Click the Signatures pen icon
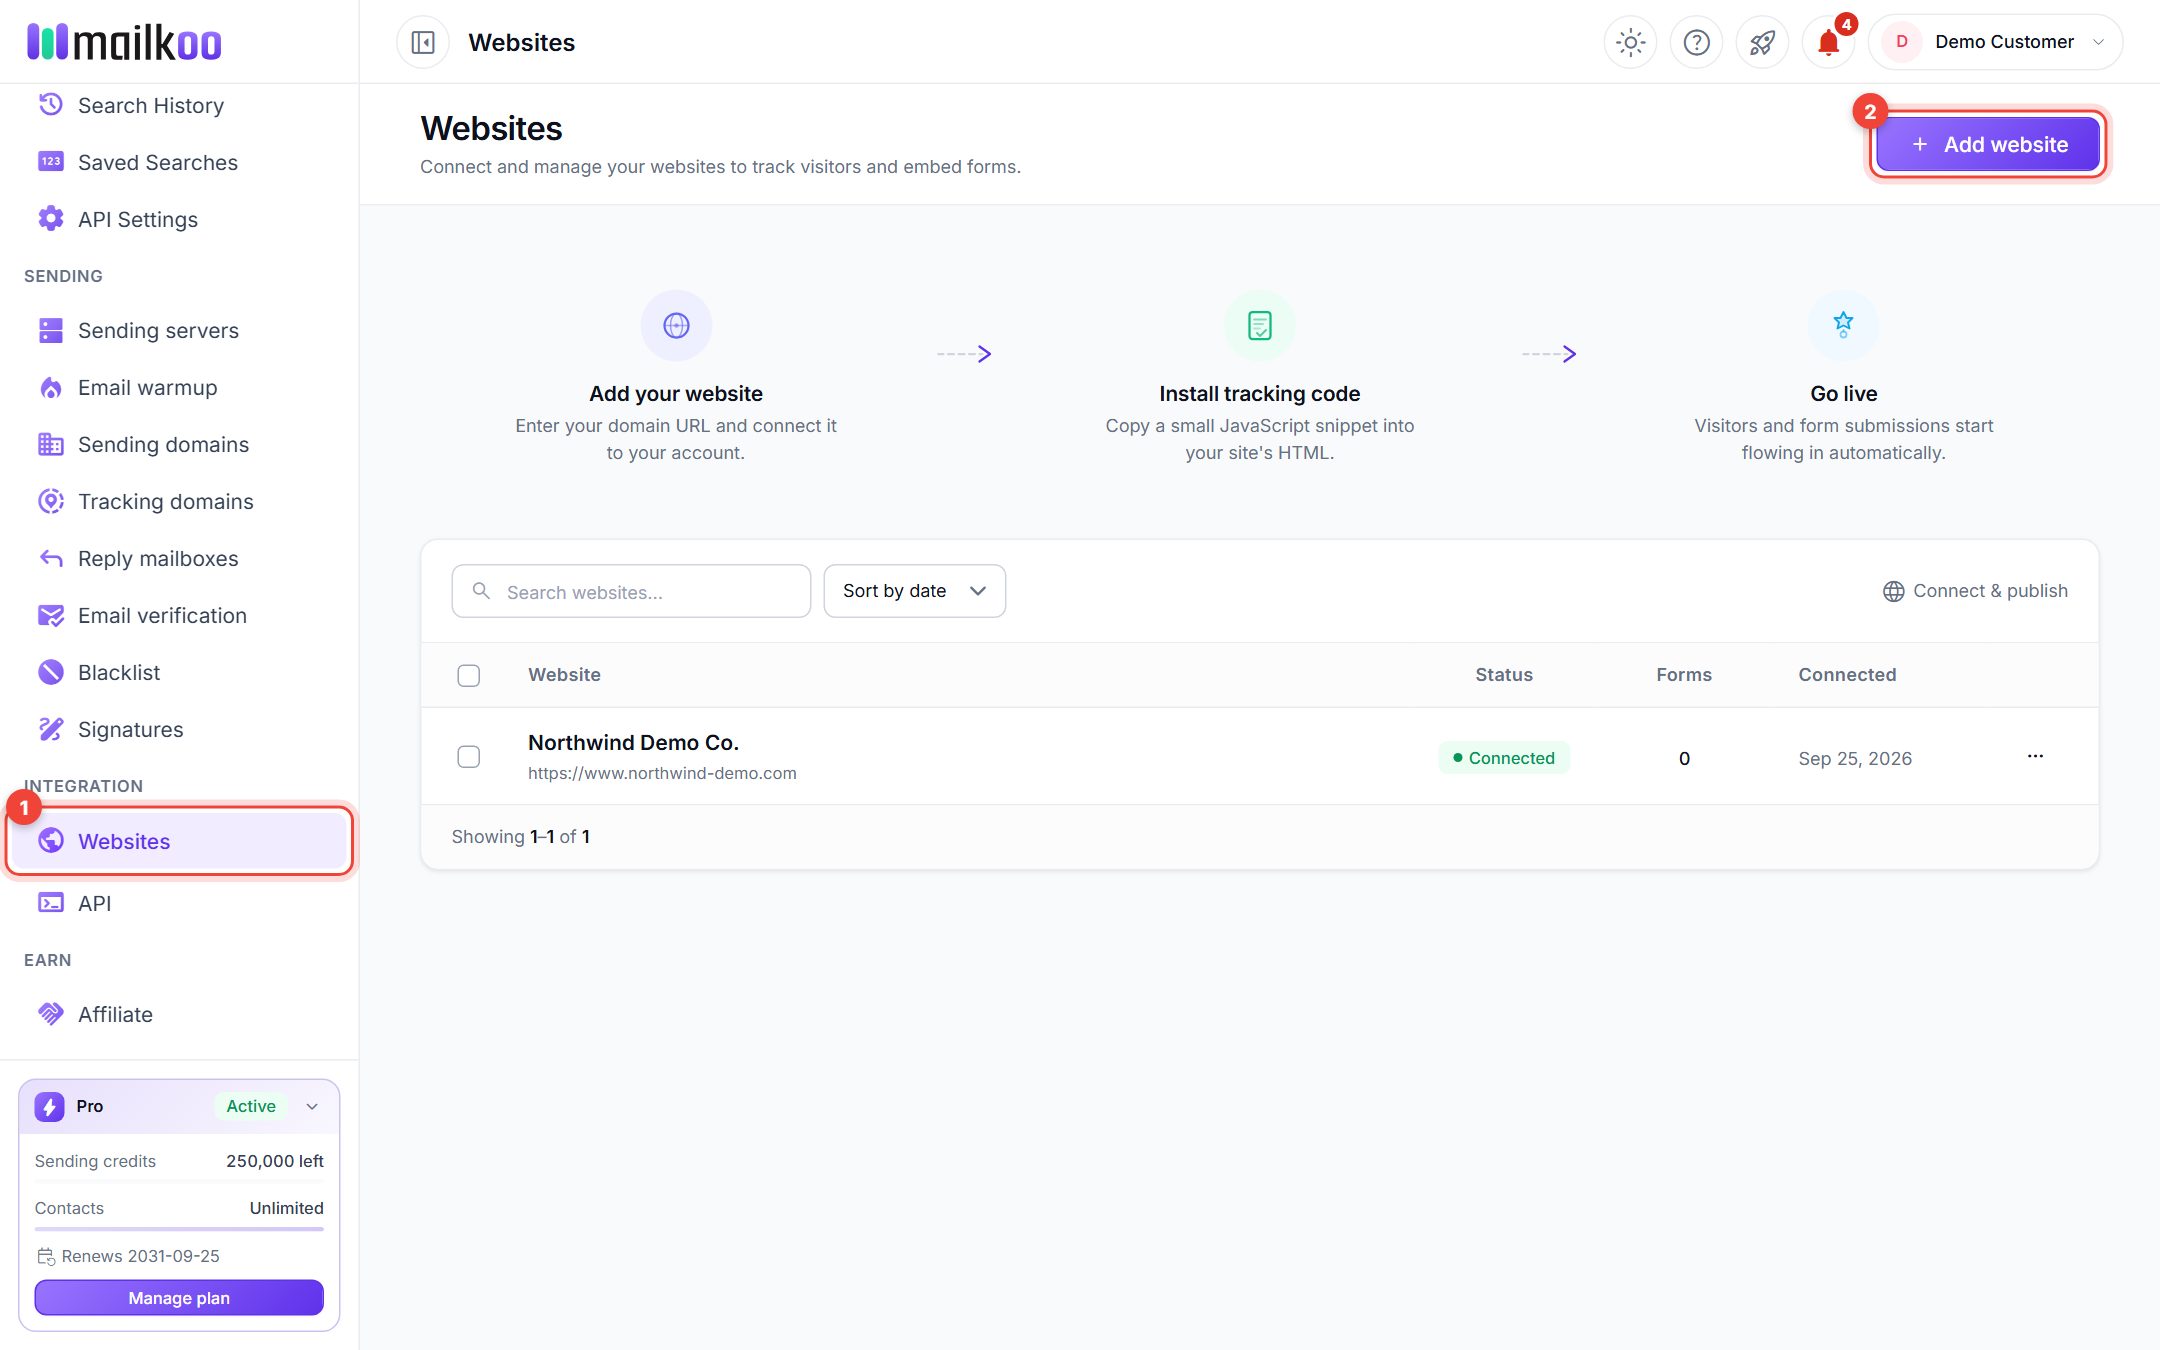The width and height of the screenshot is (2160, 1350). coord(50,729)
